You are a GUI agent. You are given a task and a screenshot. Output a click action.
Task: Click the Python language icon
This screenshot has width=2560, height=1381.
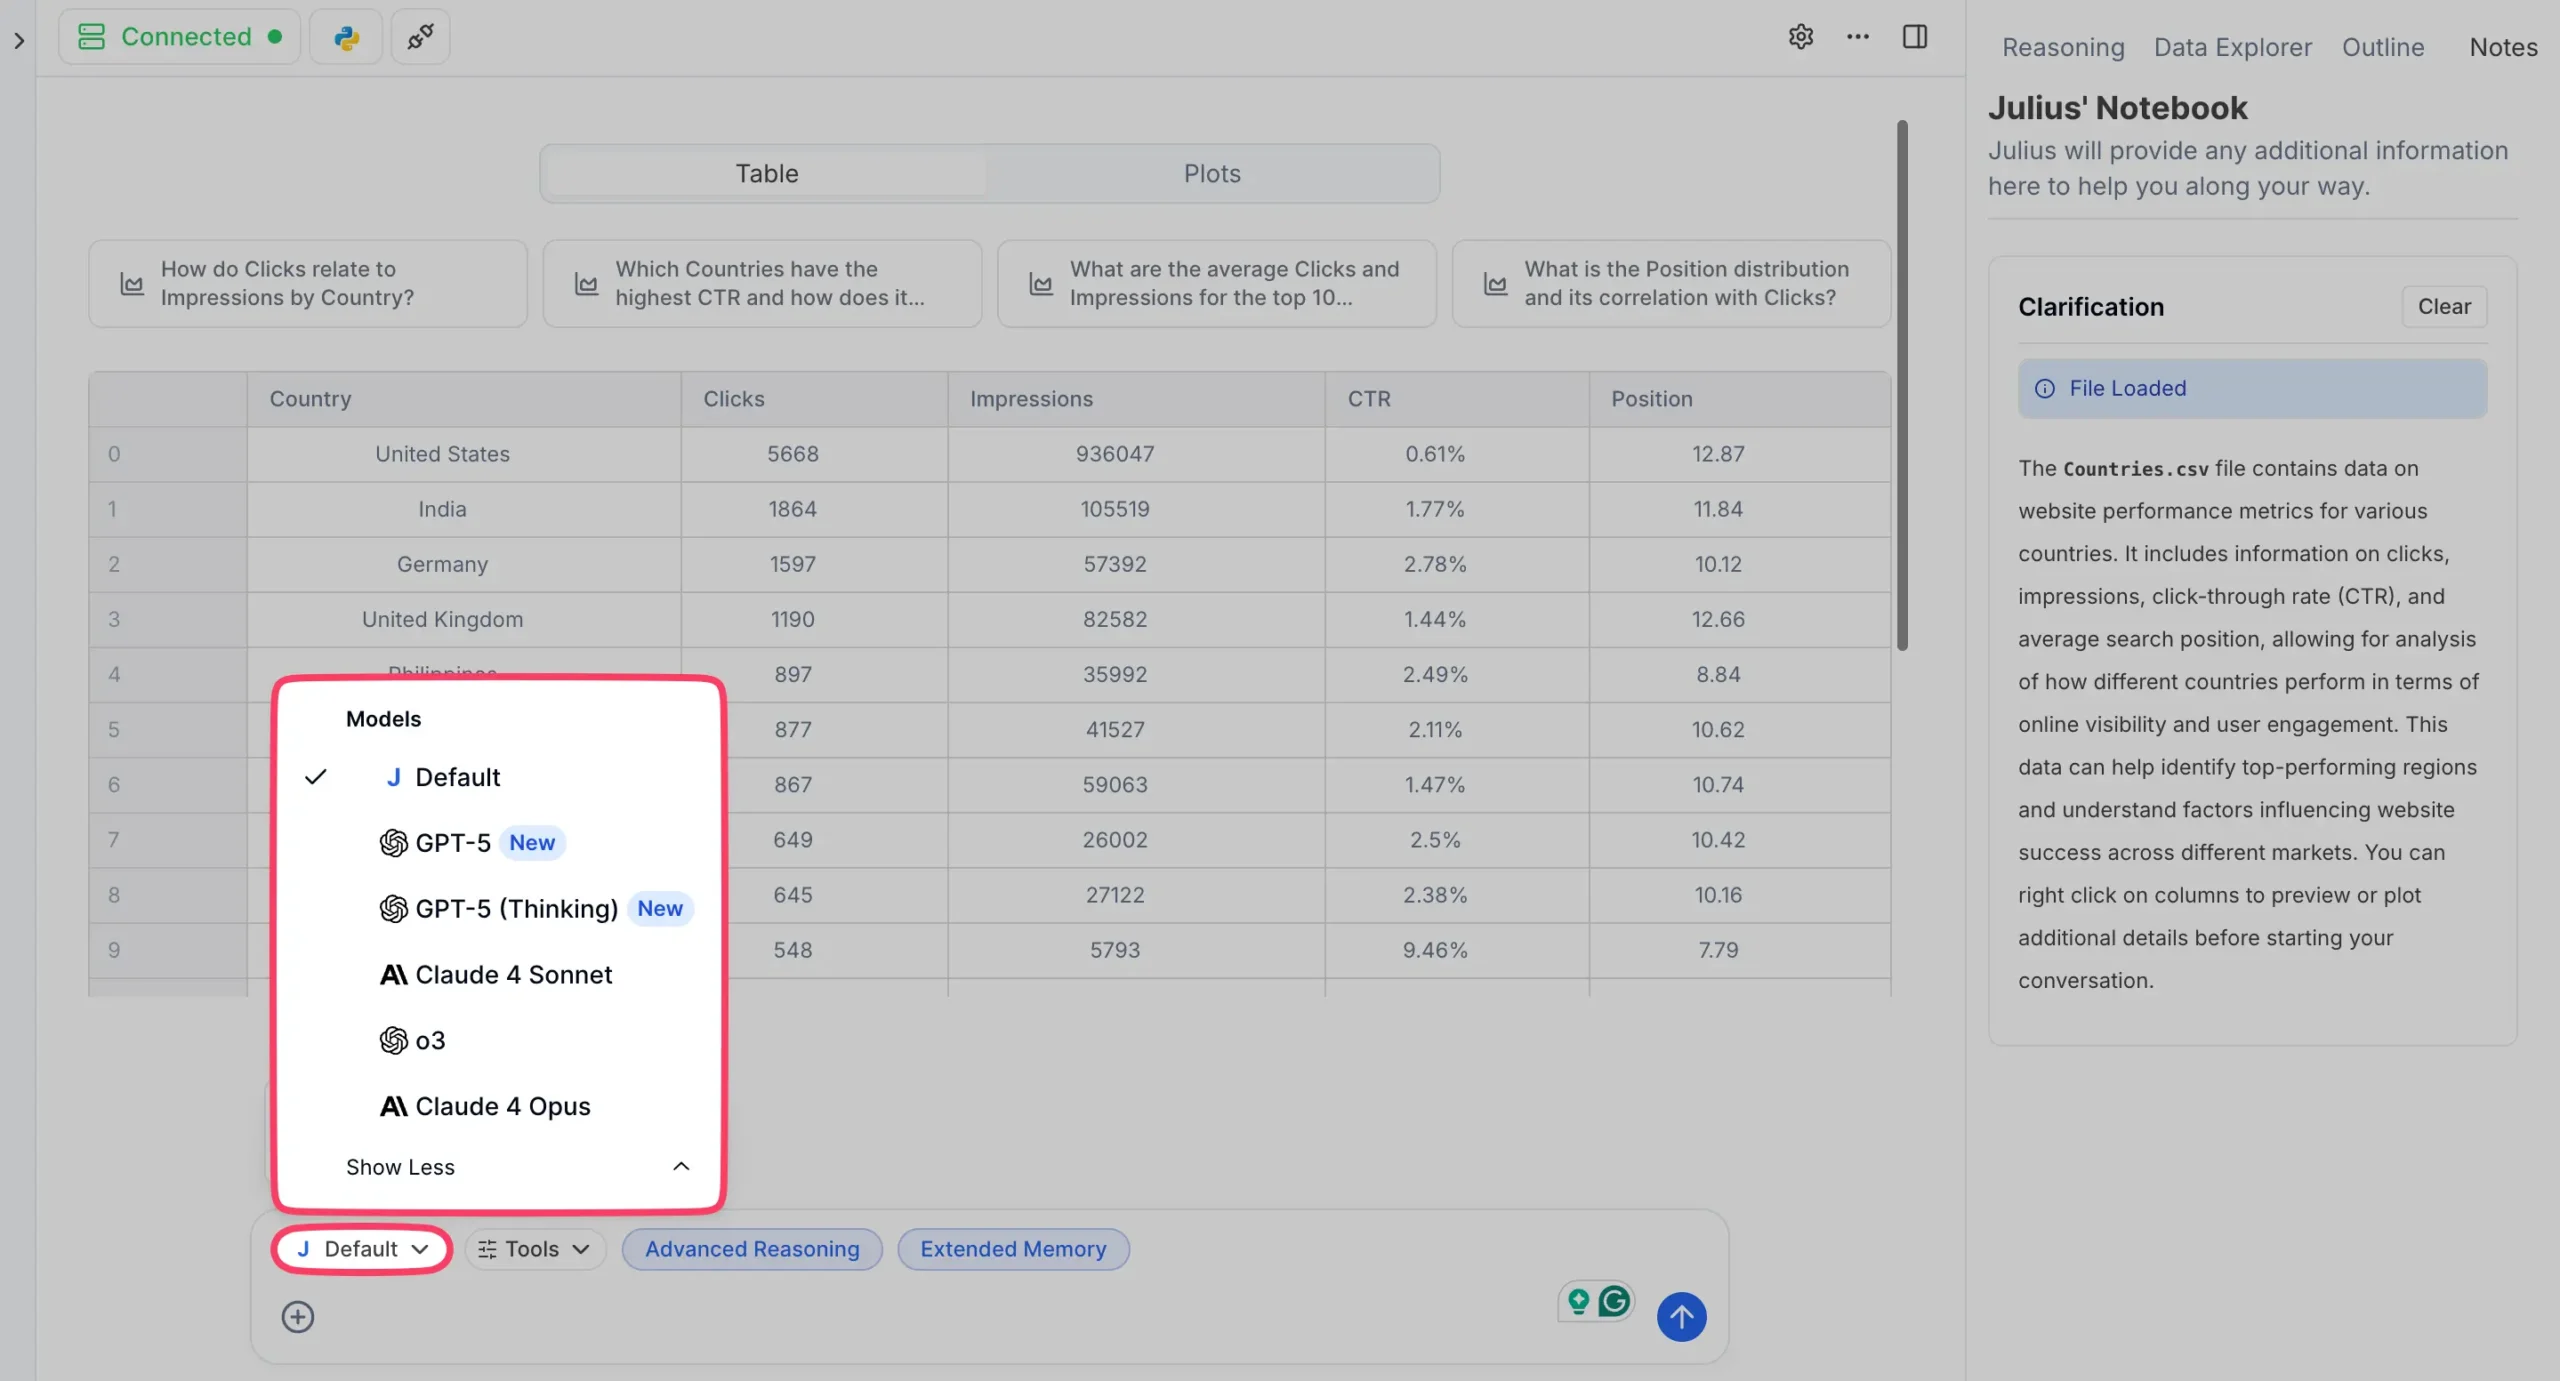[x=346, y=38]
